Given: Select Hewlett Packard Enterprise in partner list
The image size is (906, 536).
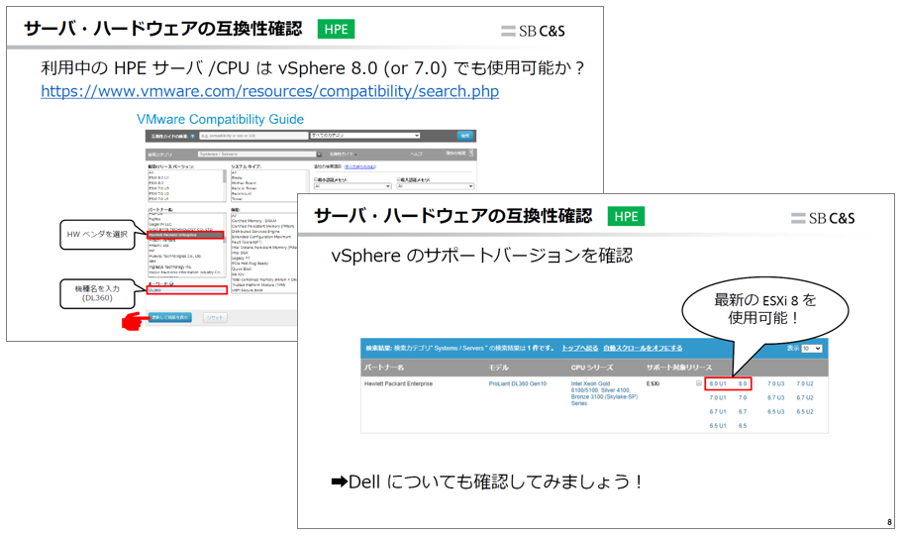Looking at the screenshot, I should click(x=185, y=235).
